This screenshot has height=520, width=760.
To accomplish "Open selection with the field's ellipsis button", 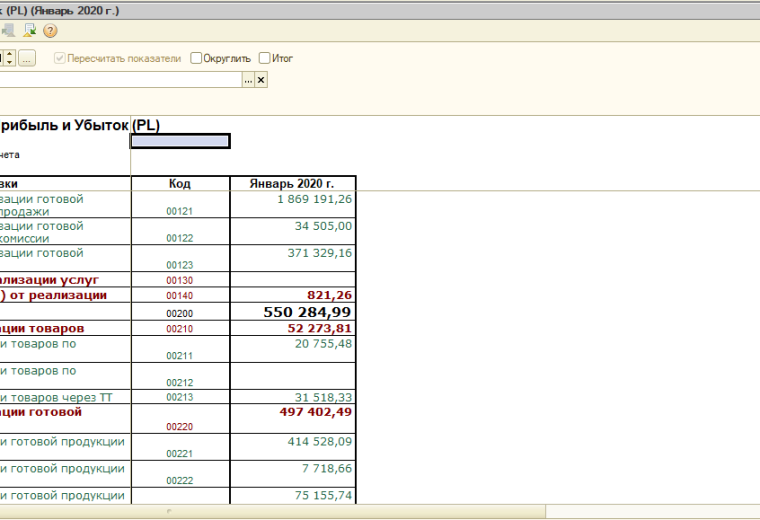I will [x=248, y=79].
